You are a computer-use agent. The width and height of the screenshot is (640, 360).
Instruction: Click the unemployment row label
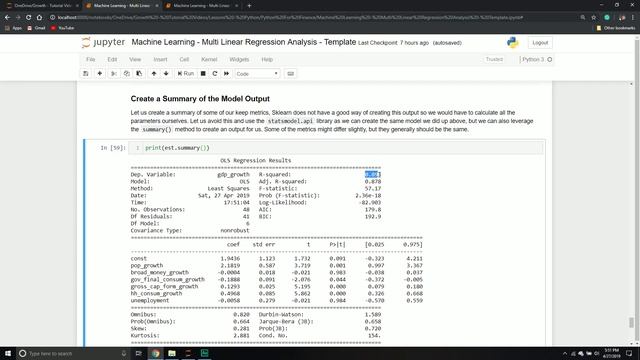click(x=150, y=300)
